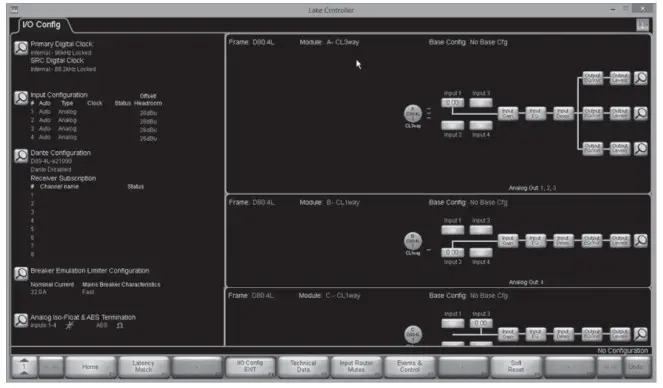The width and height of the screenshot is (663, 388).
Task: Open Module C Output Levels block
Action: click(x=620, y=334)
